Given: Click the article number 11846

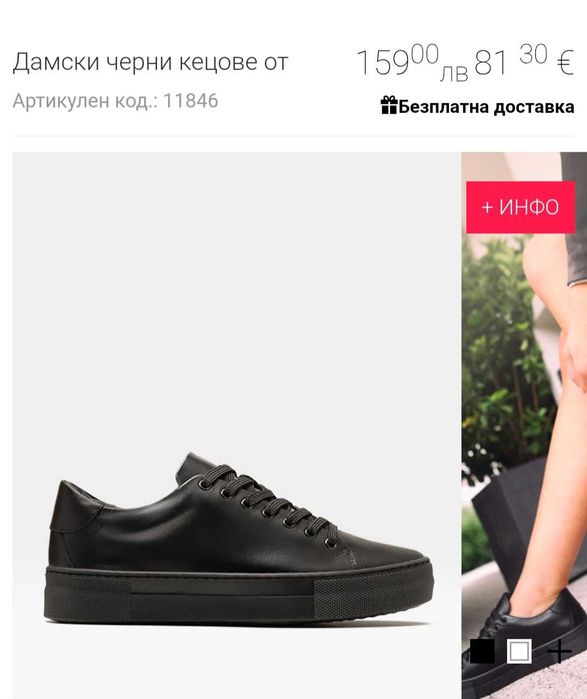Looking at the screenshot, I should coord(191,101).
